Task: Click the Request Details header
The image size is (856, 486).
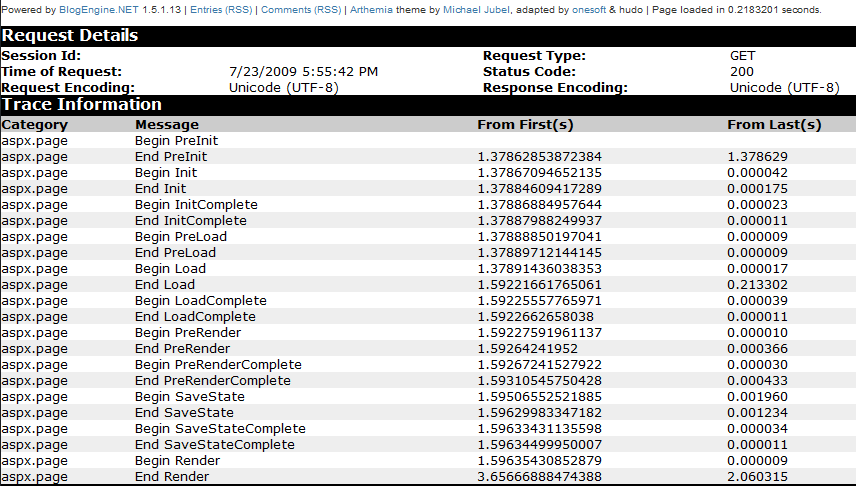Action: pyautogui.click(x=70, y=35)
